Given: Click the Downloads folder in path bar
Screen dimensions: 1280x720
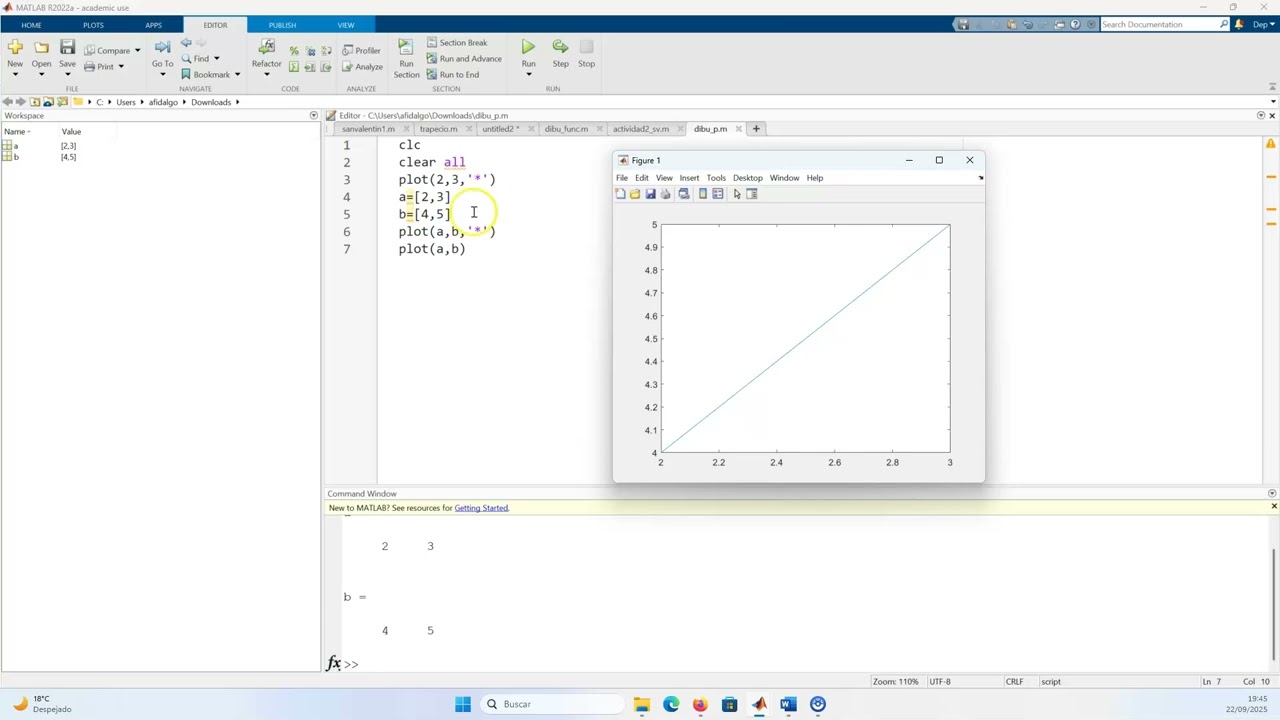Looking at the screenshot, I should [211, 102].
